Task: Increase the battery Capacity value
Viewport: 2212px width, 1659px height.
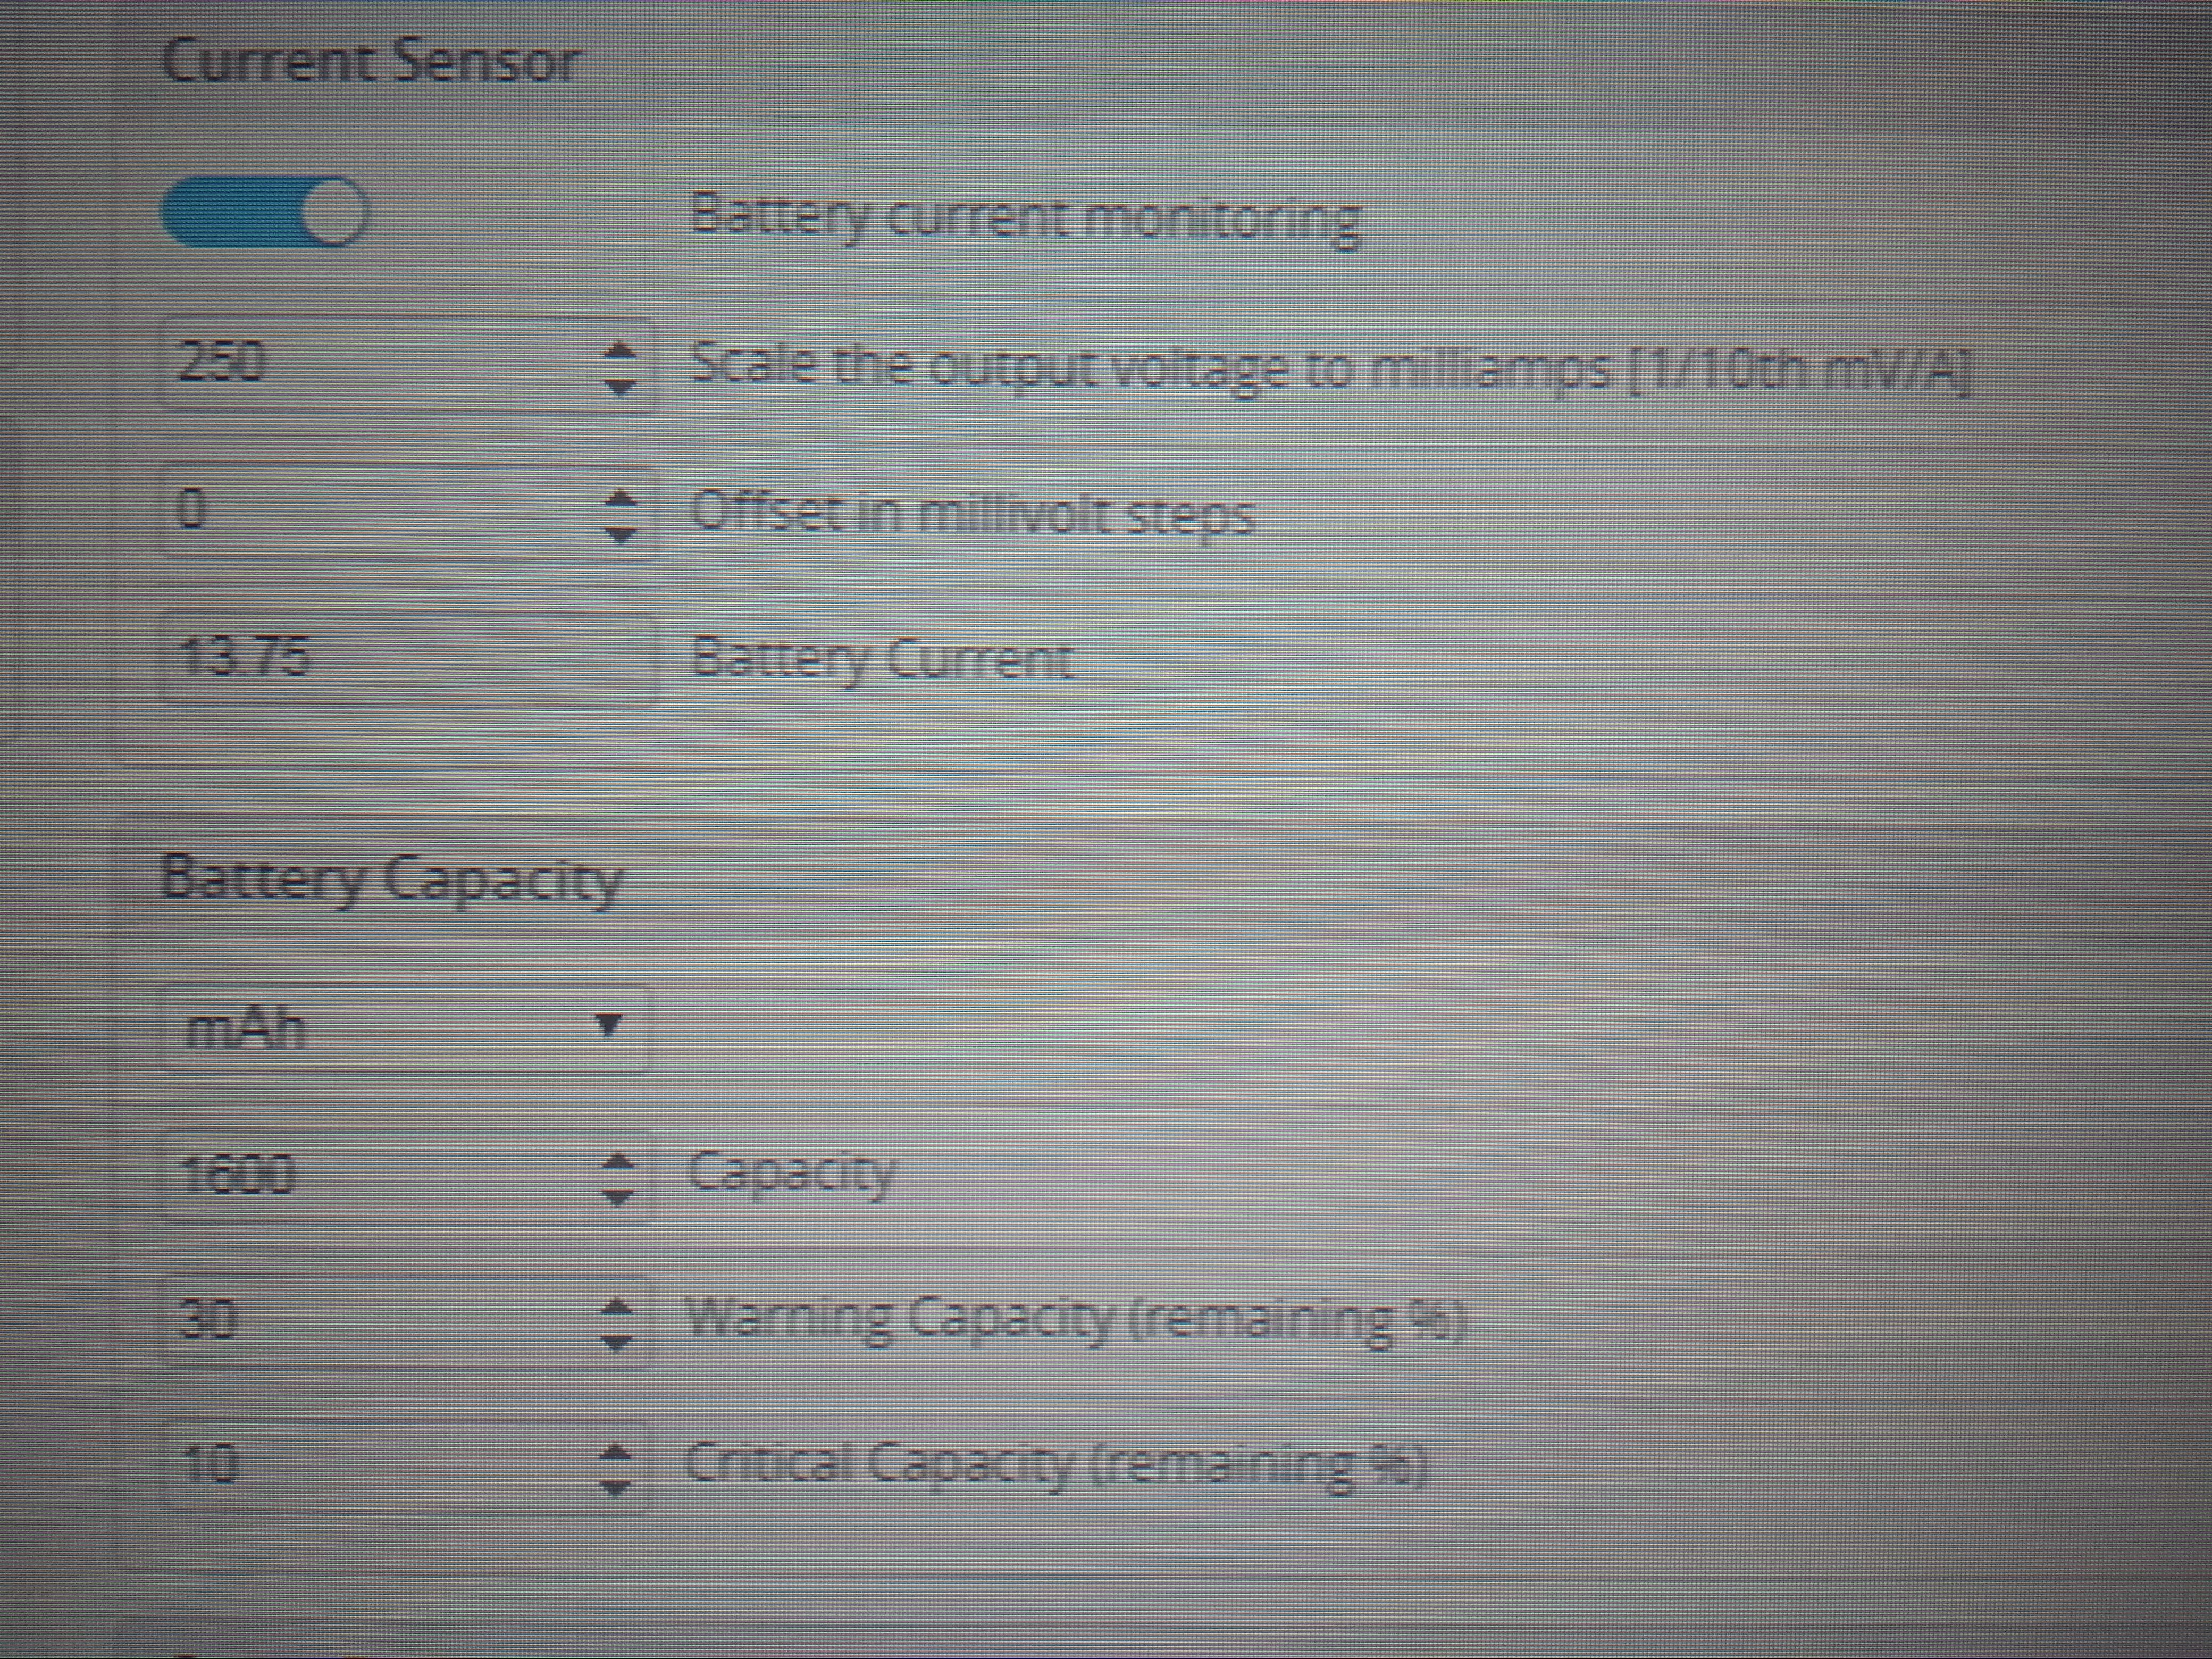Action: 617,1161
